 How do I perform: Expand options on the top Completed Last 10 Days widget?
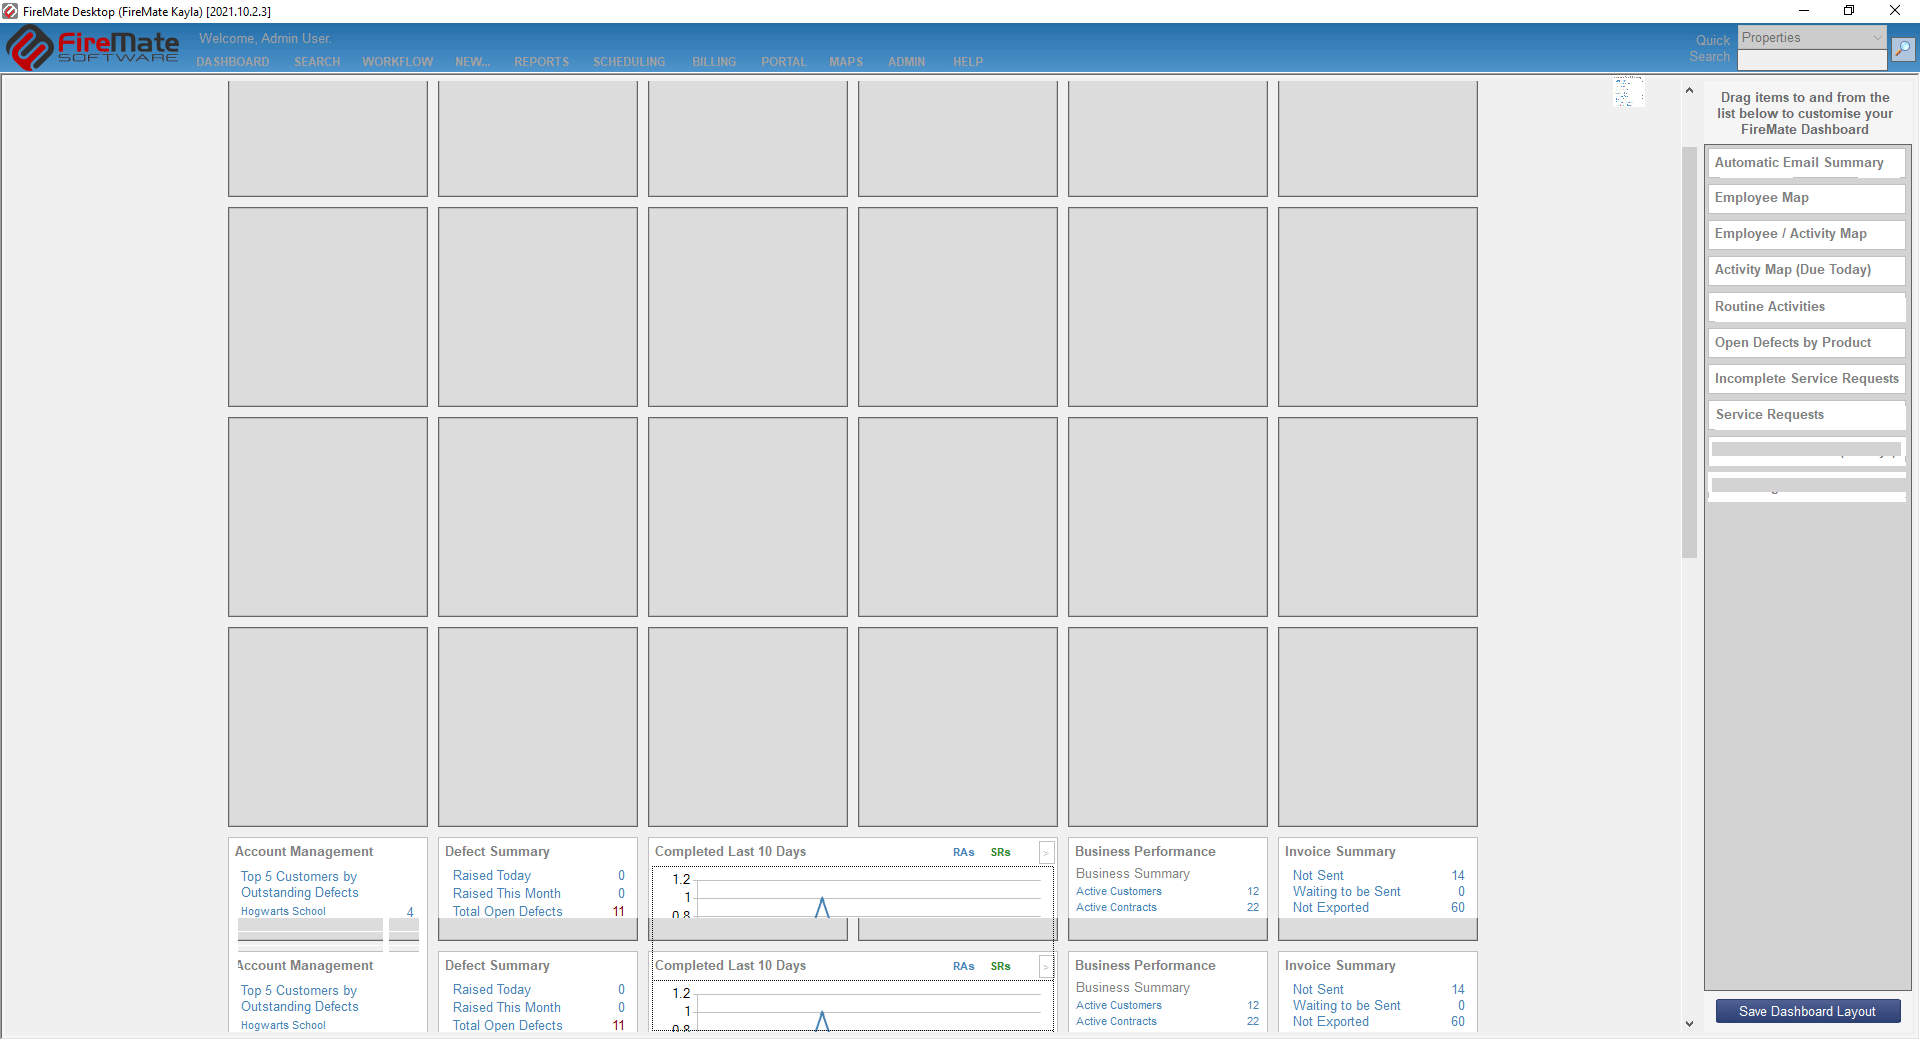pos(1046,853)
